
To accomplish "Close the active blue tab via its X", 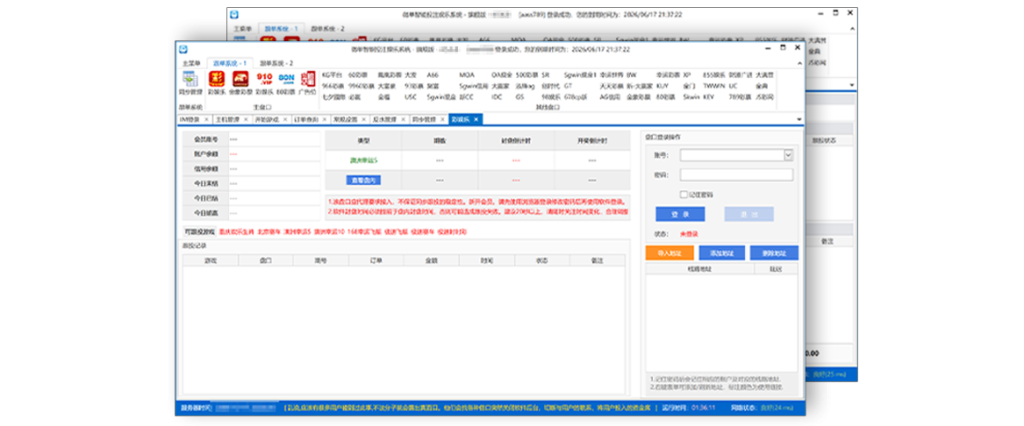I will (478, 119).
